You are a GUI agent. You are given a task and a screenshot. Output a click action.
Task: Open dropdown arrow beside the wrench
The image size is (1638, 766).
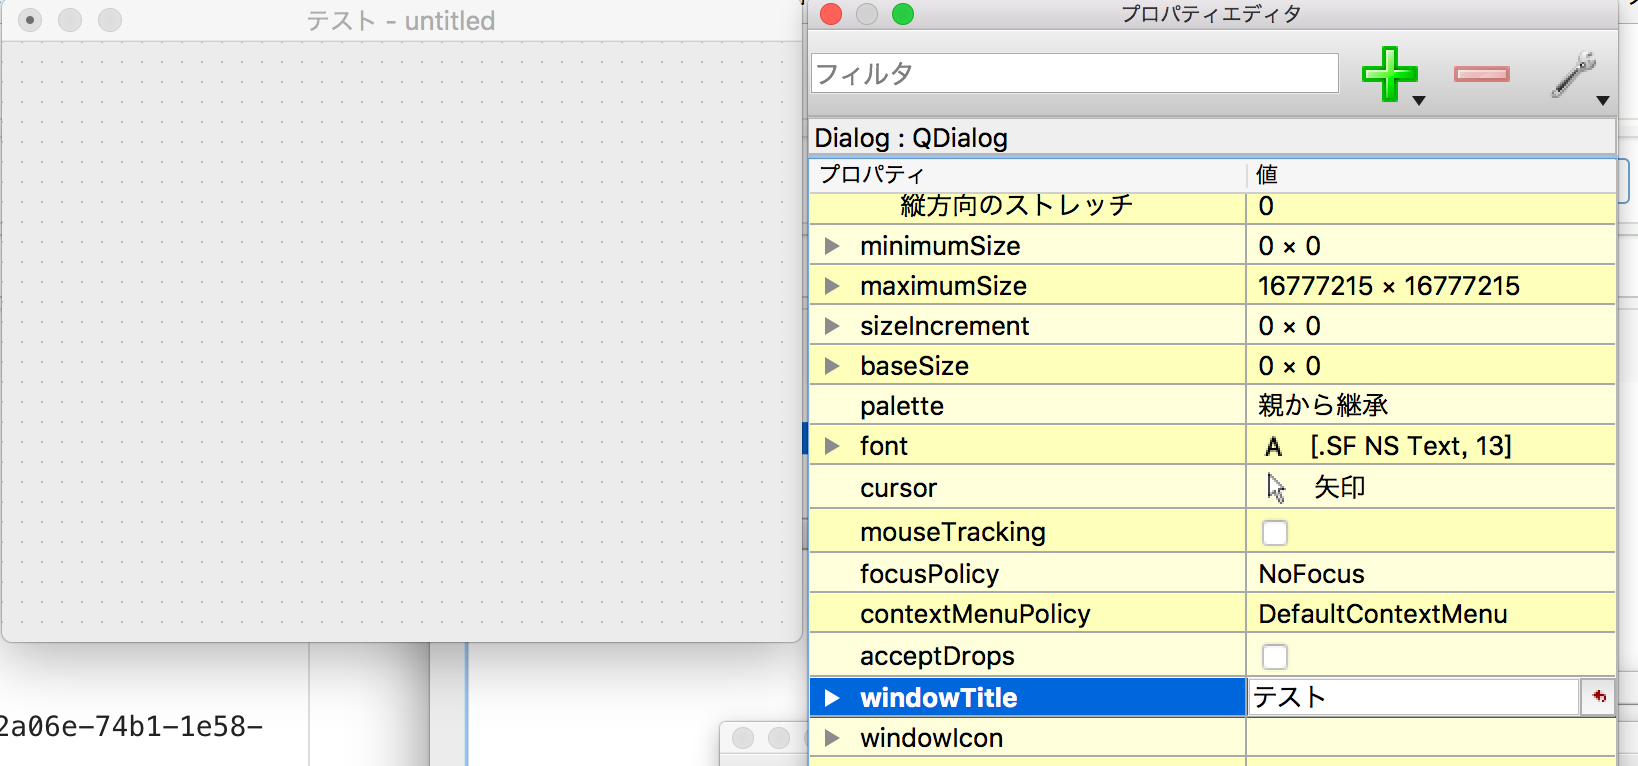1603,101
